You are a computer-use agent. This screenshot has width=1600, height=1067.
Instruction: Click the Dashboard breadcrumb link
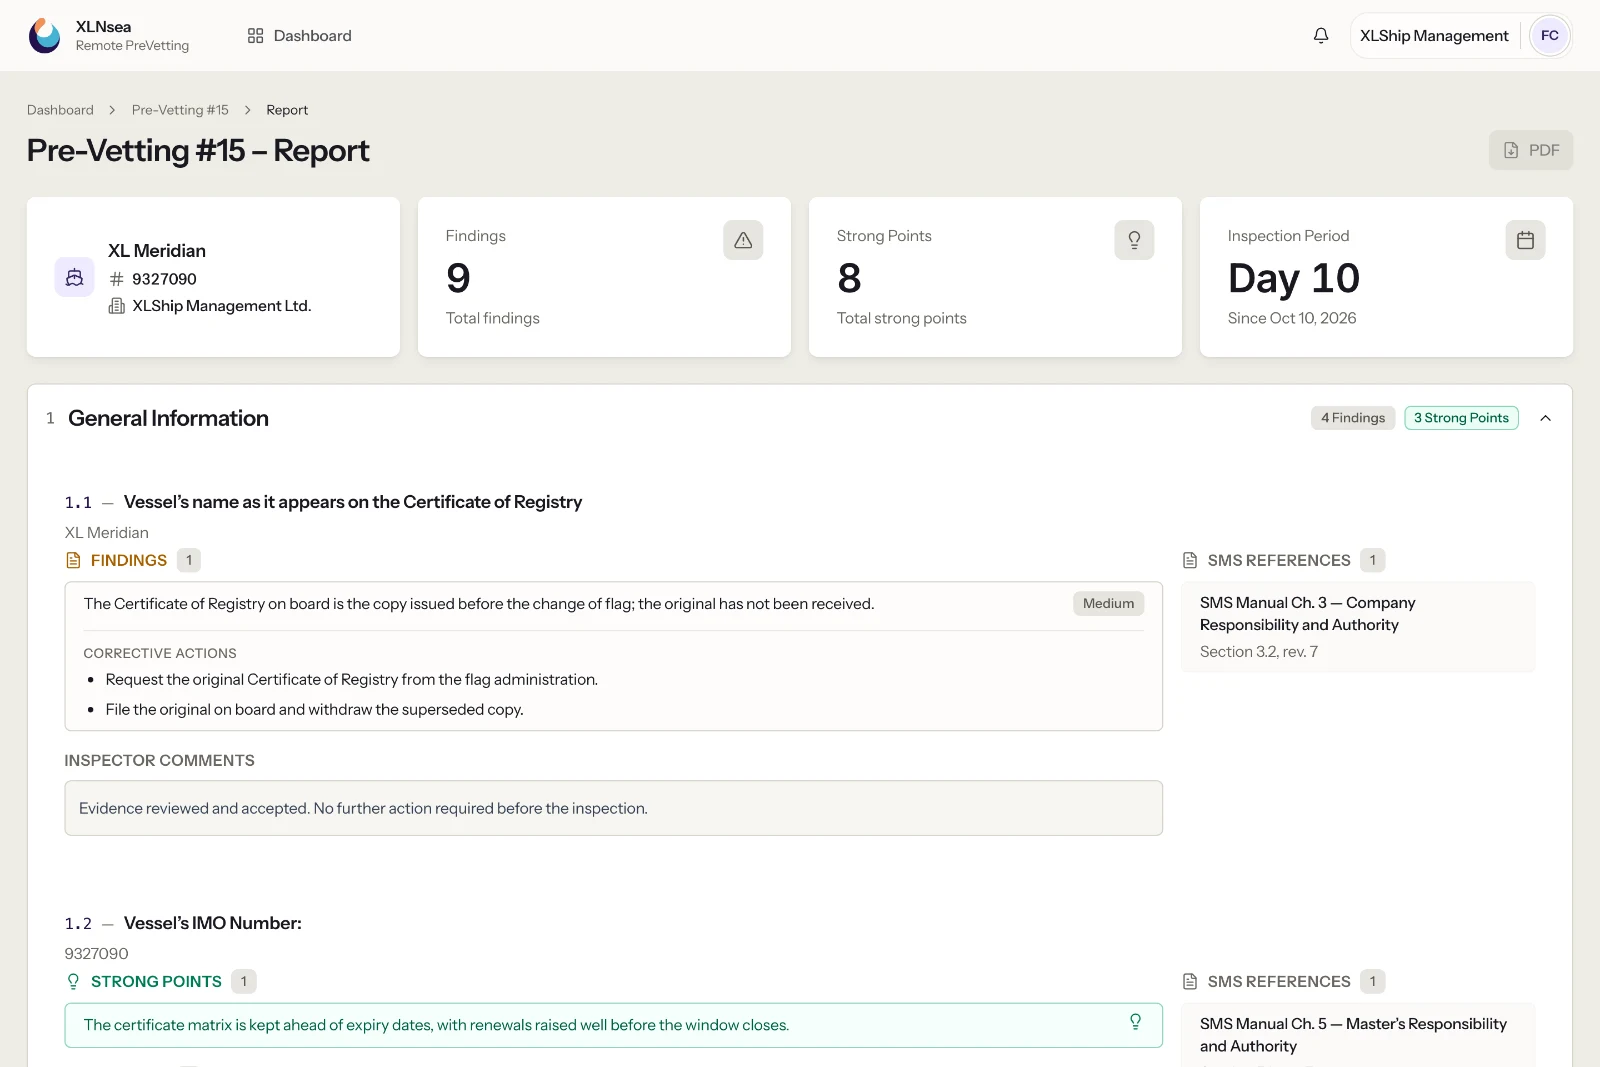(x=60, y=110)
